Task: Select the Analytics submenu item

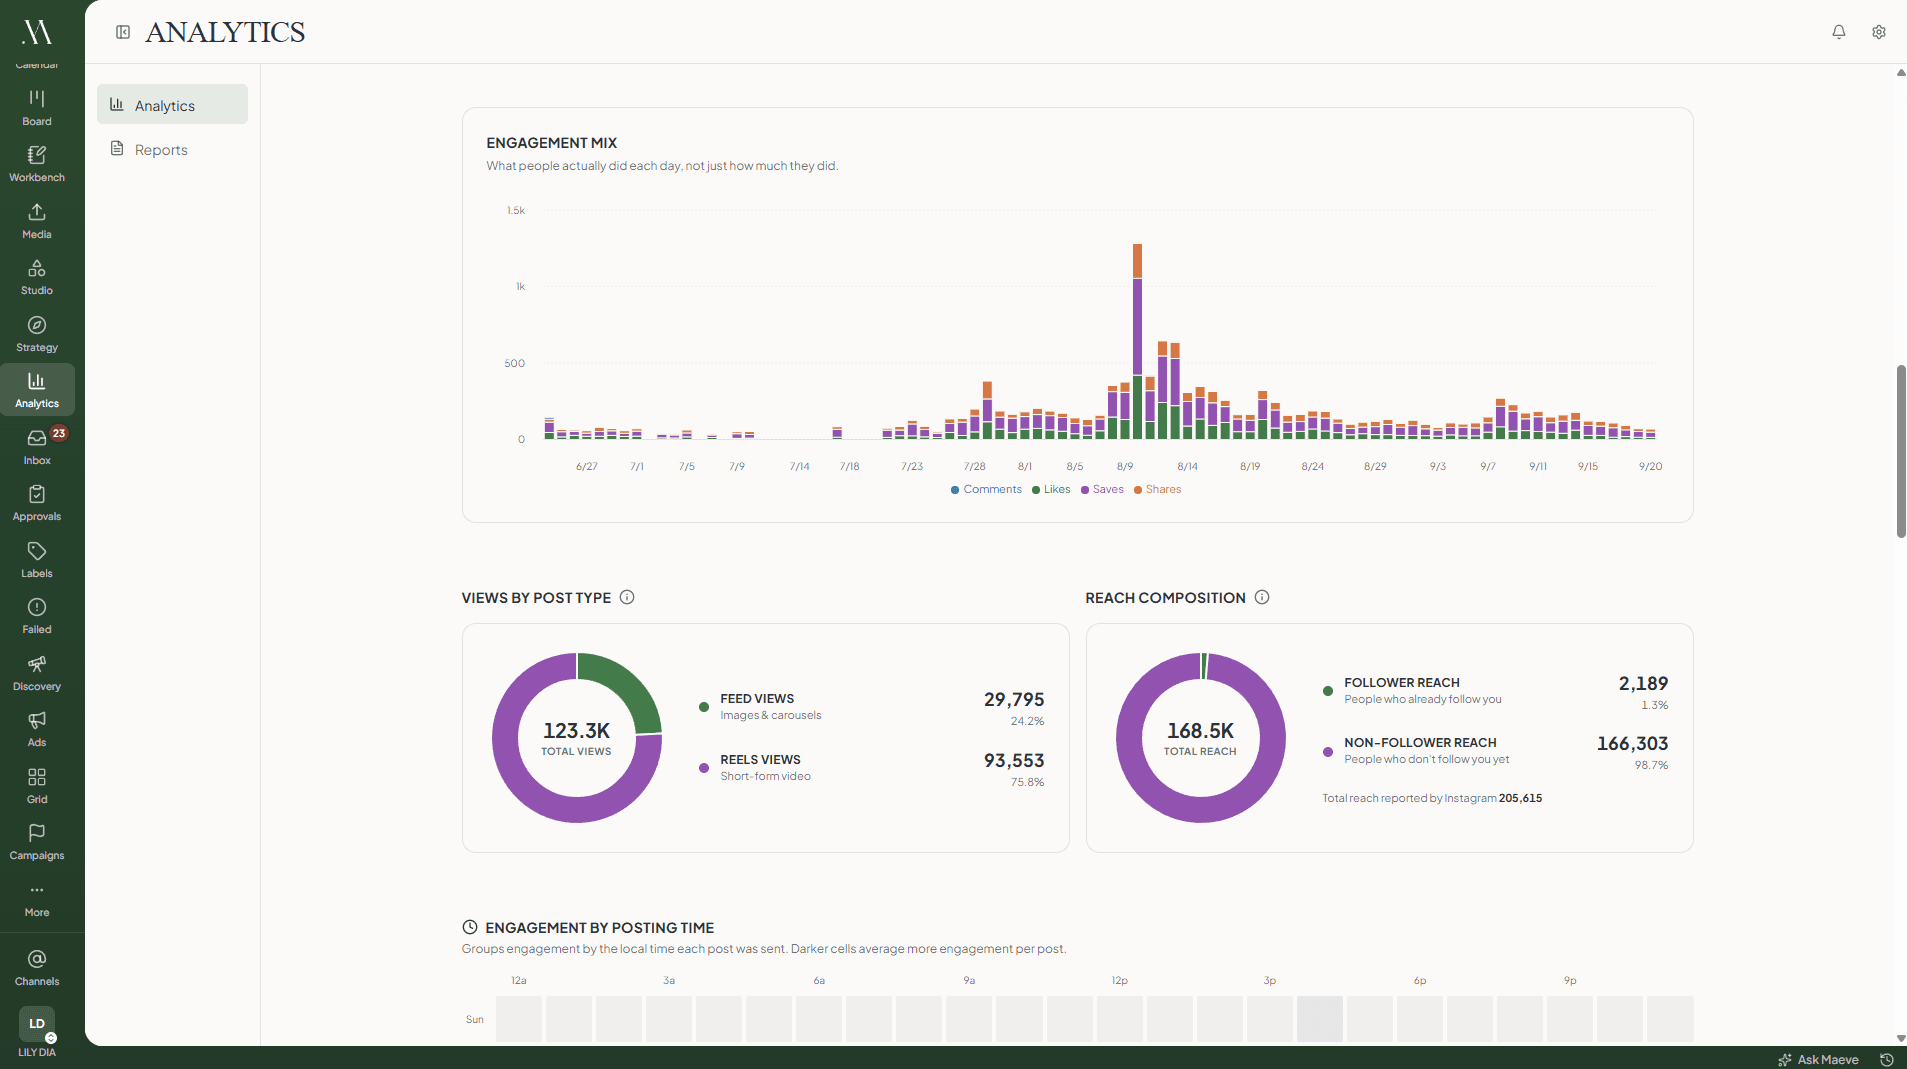Action: click(x=172, y=105)
